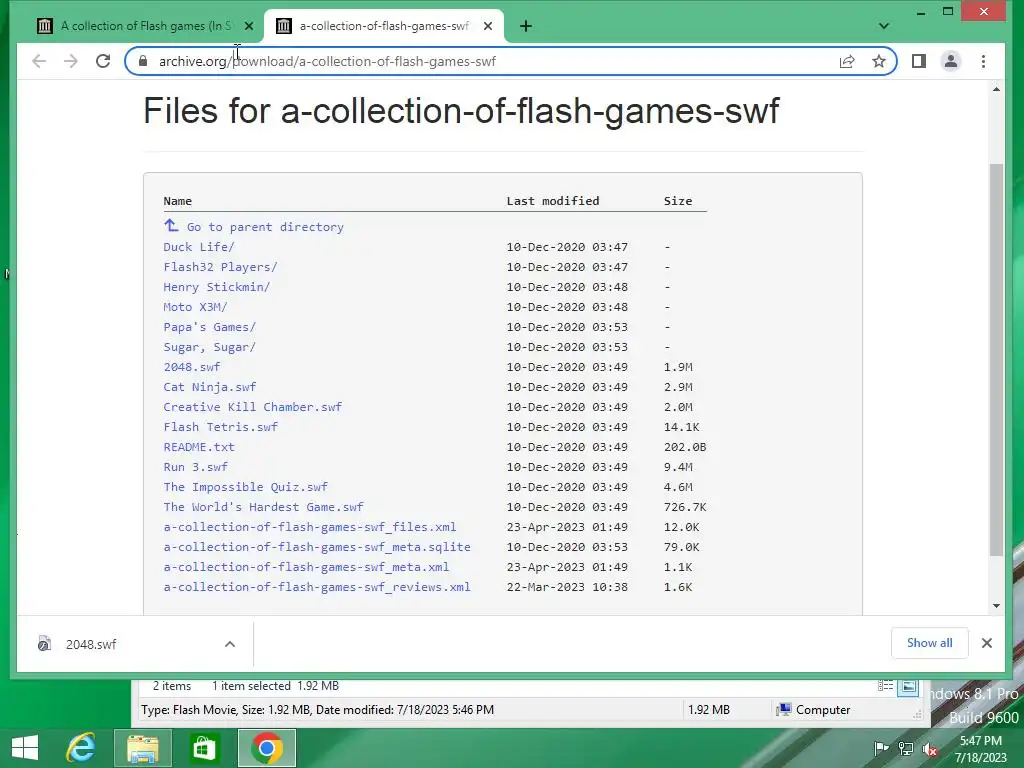
Task: Launch Internet Explorer from taskbar
Action: tap(81, 748)
